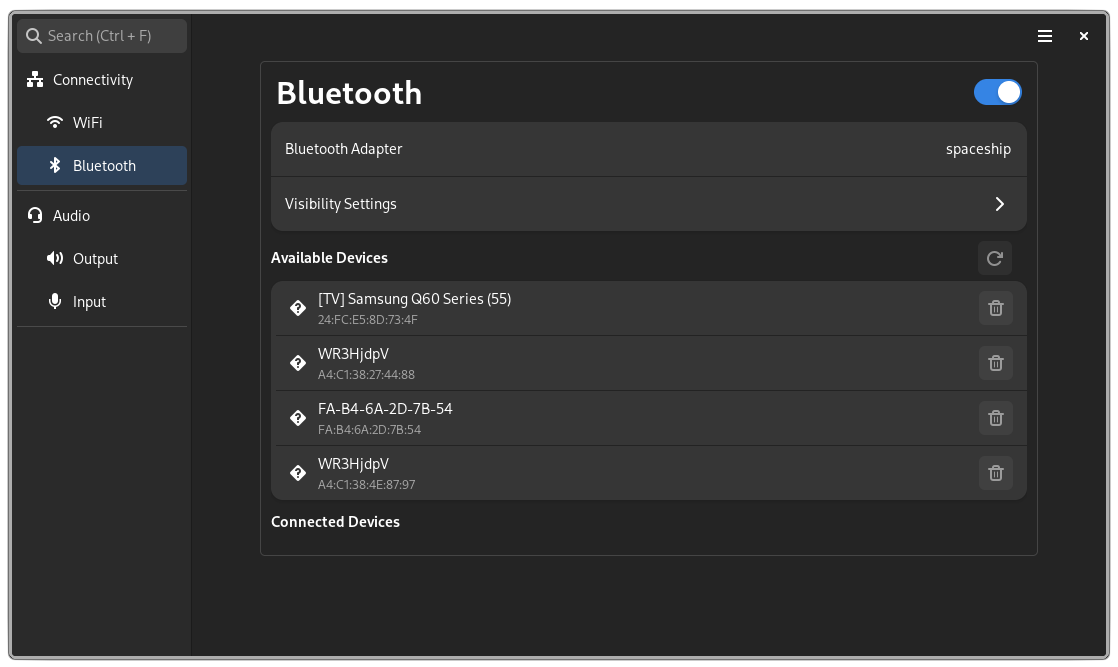The height and width of the screenshot is (667, 1118).
Task: Open the Connectivity category
Action: [x=92, y=80]
